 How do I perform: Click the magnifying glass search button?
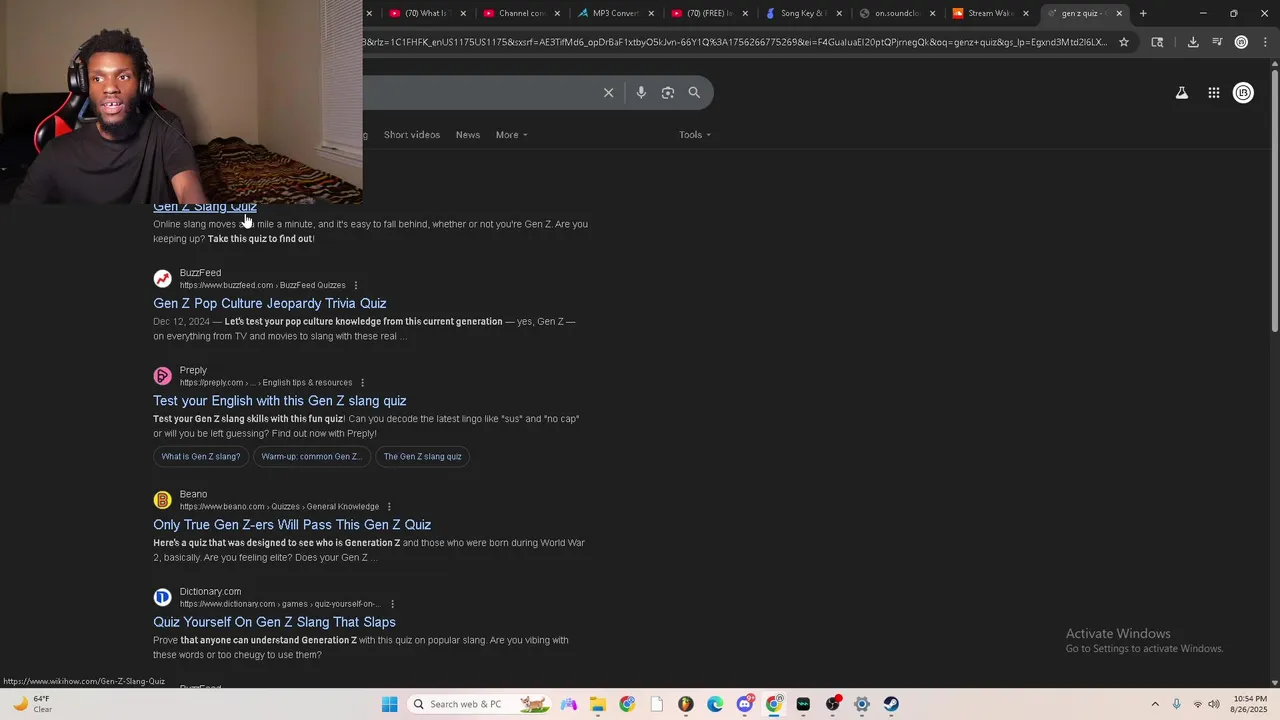pyautogui.click(x=694, y=92)
